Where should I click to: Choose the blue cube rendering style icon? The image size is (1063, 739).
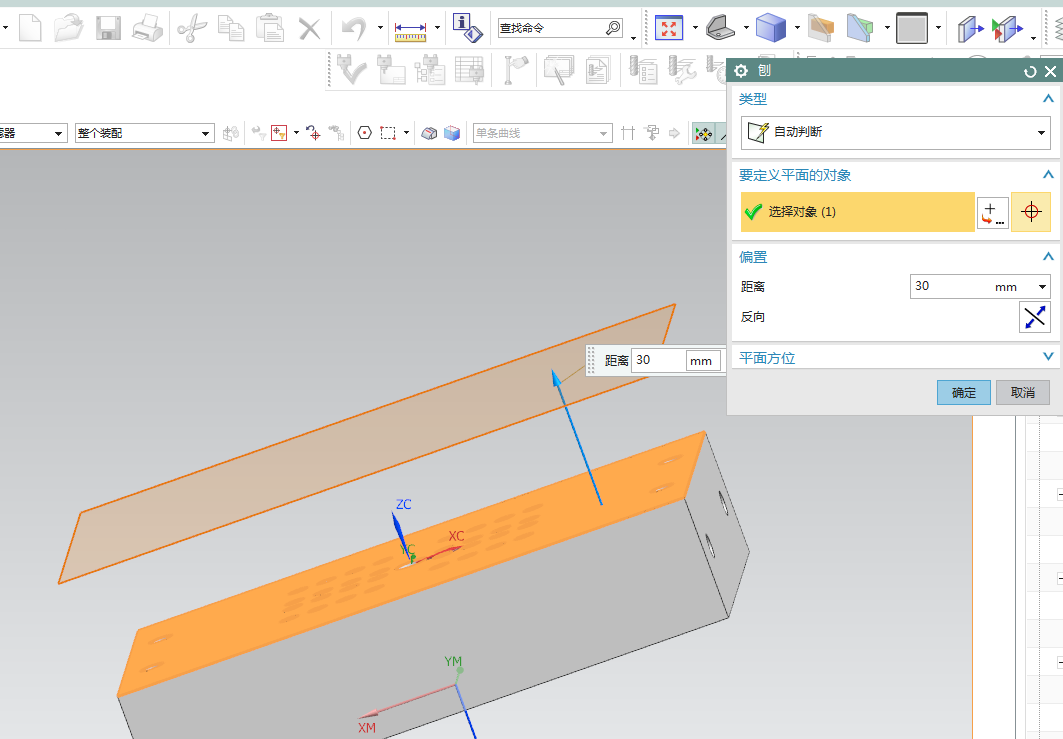click(771, 28)
